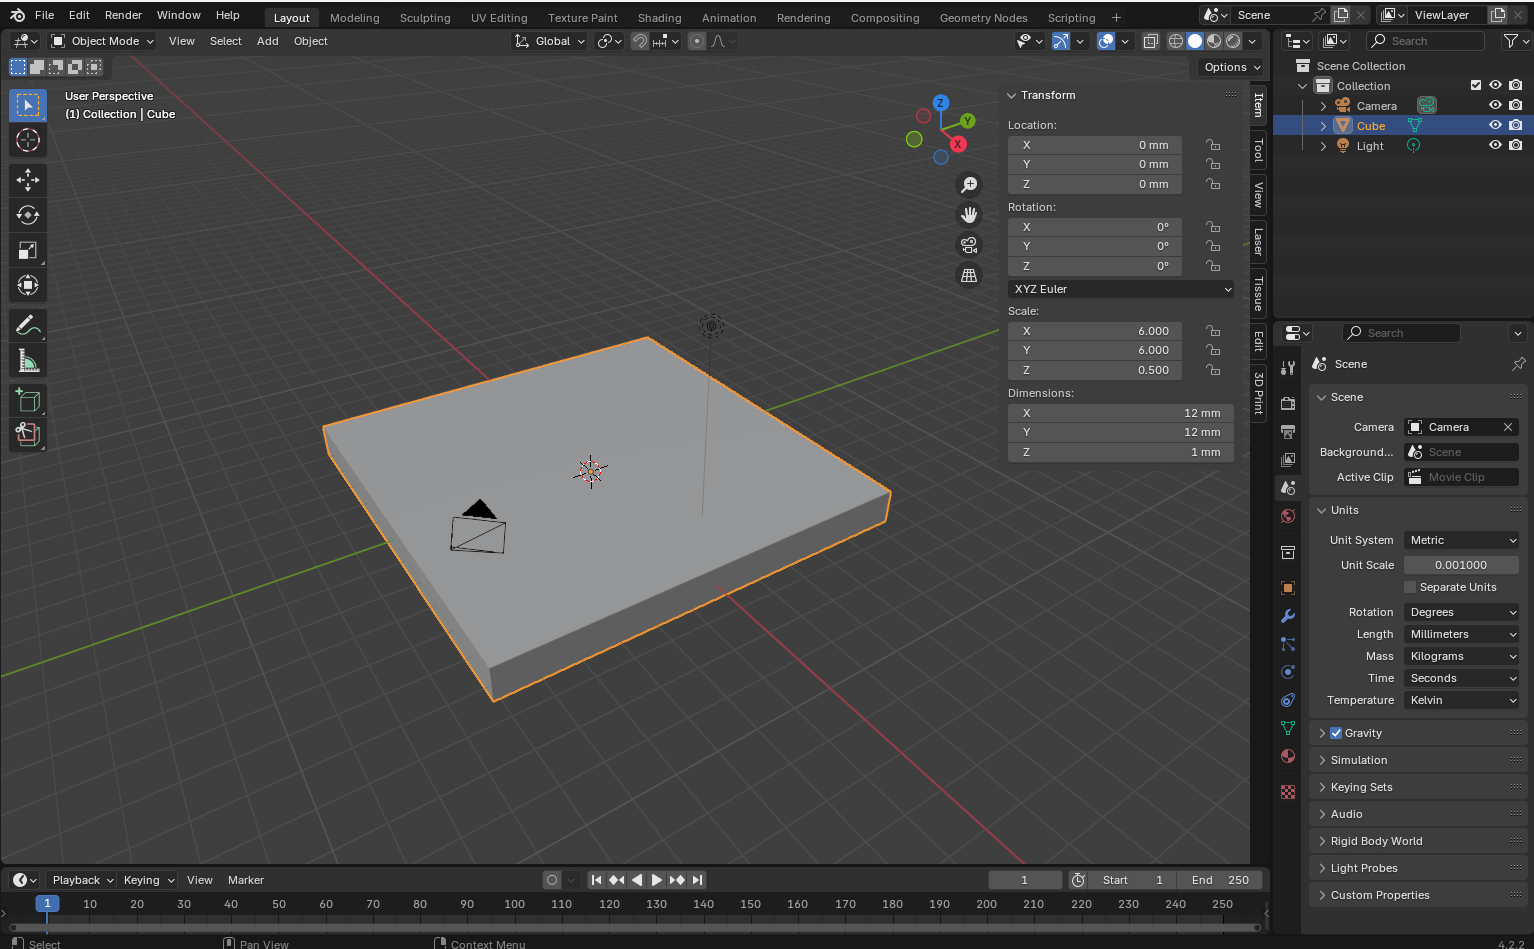Select the Measure tool
1534x949 pixels.
[x=28, y=360]
